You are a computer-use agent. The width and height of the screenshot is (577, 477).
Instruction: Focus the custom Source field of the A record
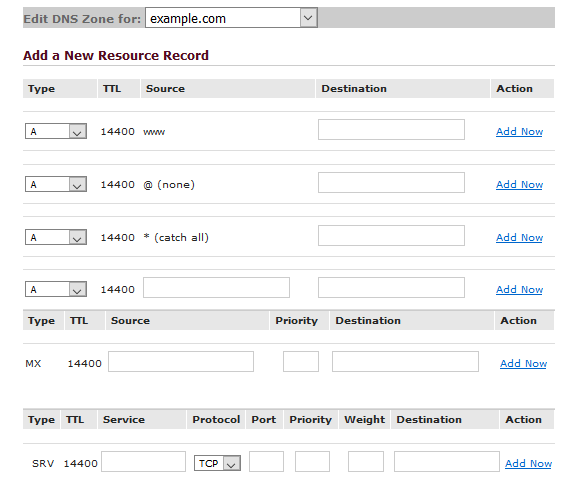click(216, 287)
